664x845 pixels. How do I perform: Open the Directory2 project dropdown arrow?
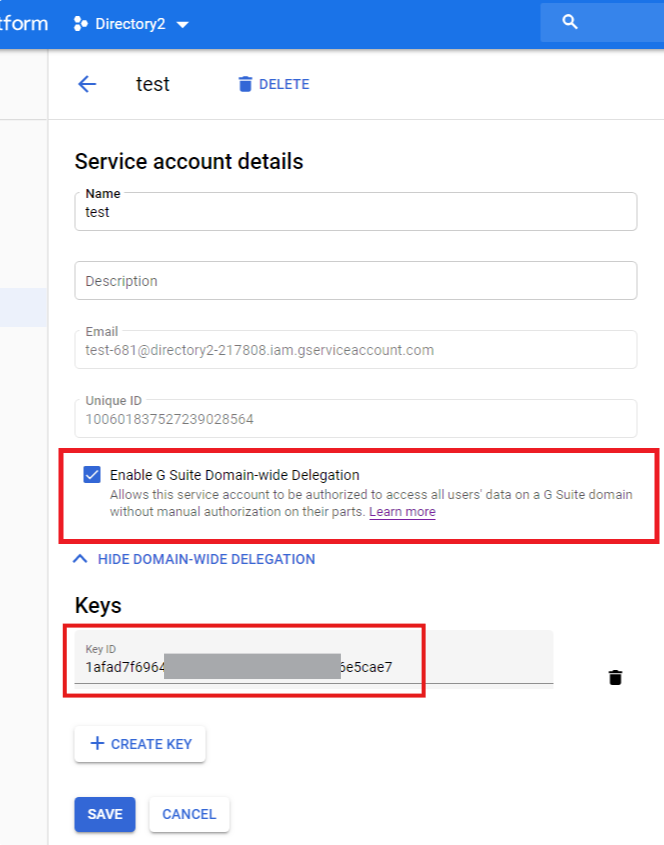click(x=182, y=25)
